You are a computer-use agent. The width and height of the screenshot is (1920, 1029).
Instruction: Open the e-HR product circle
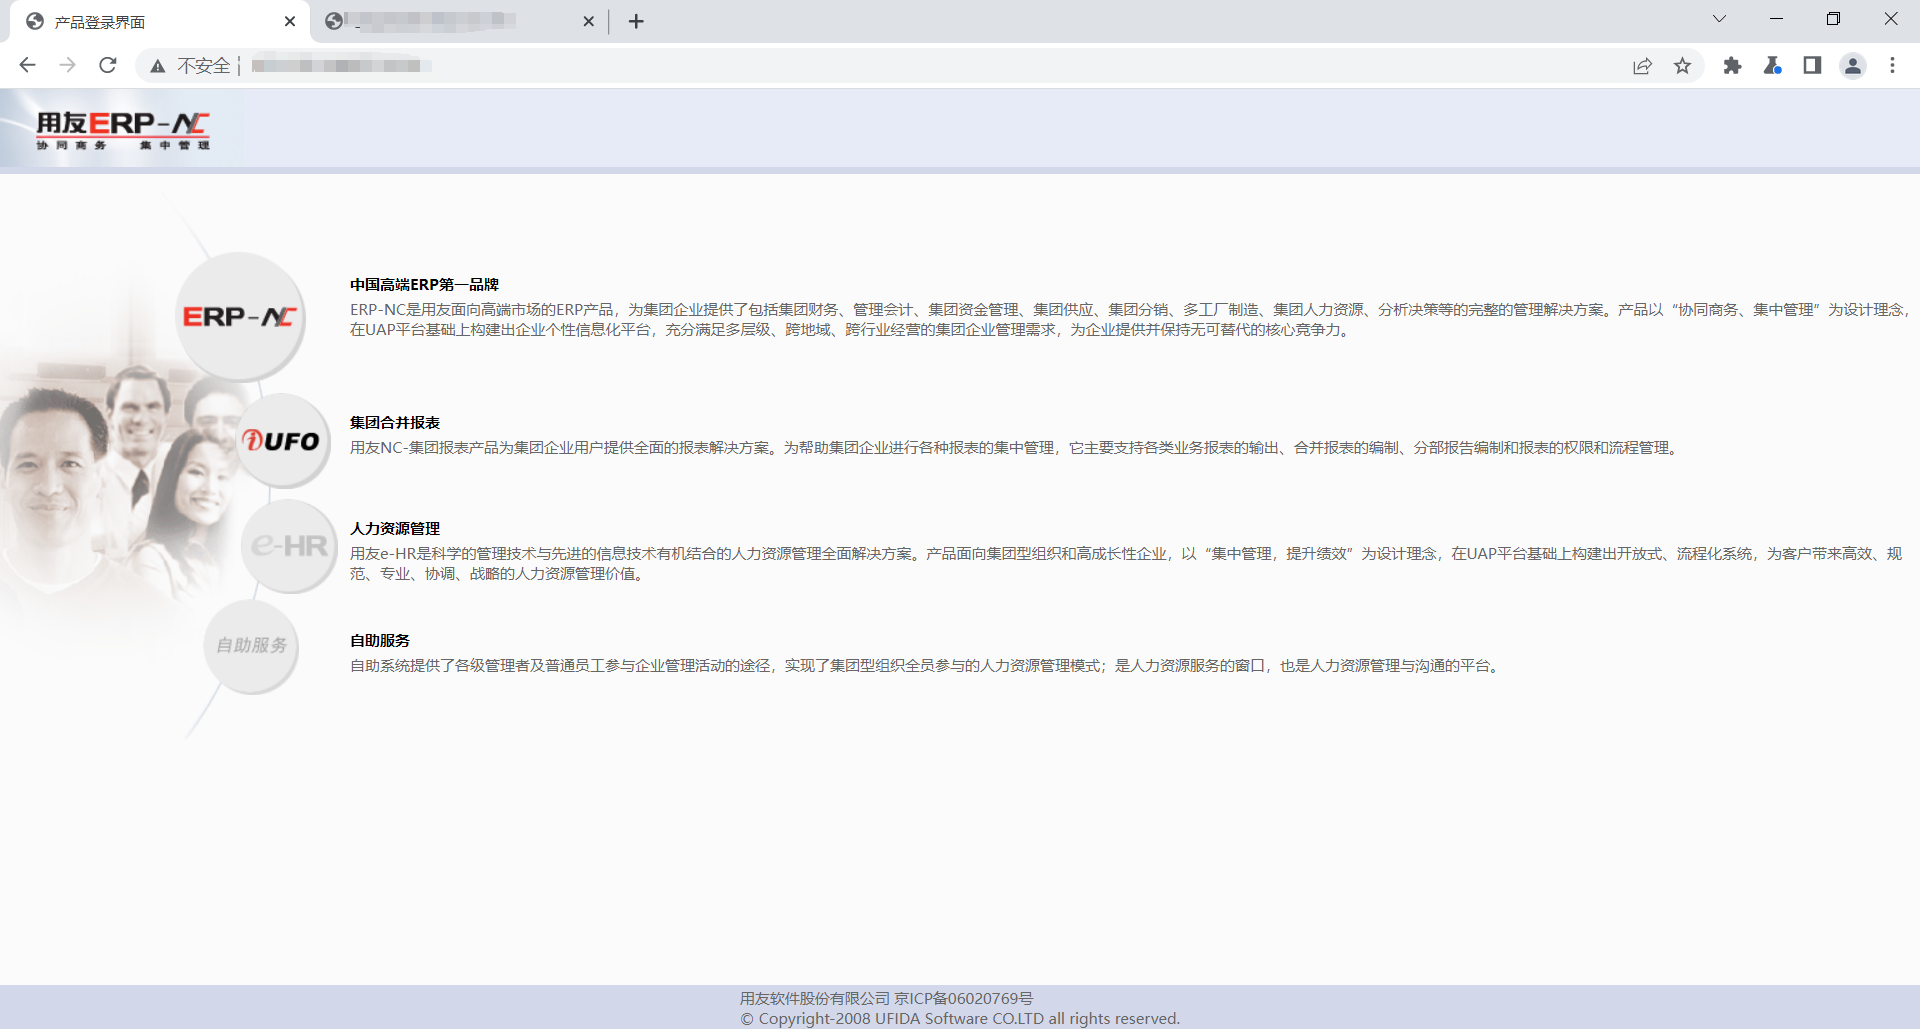point(289,546)
